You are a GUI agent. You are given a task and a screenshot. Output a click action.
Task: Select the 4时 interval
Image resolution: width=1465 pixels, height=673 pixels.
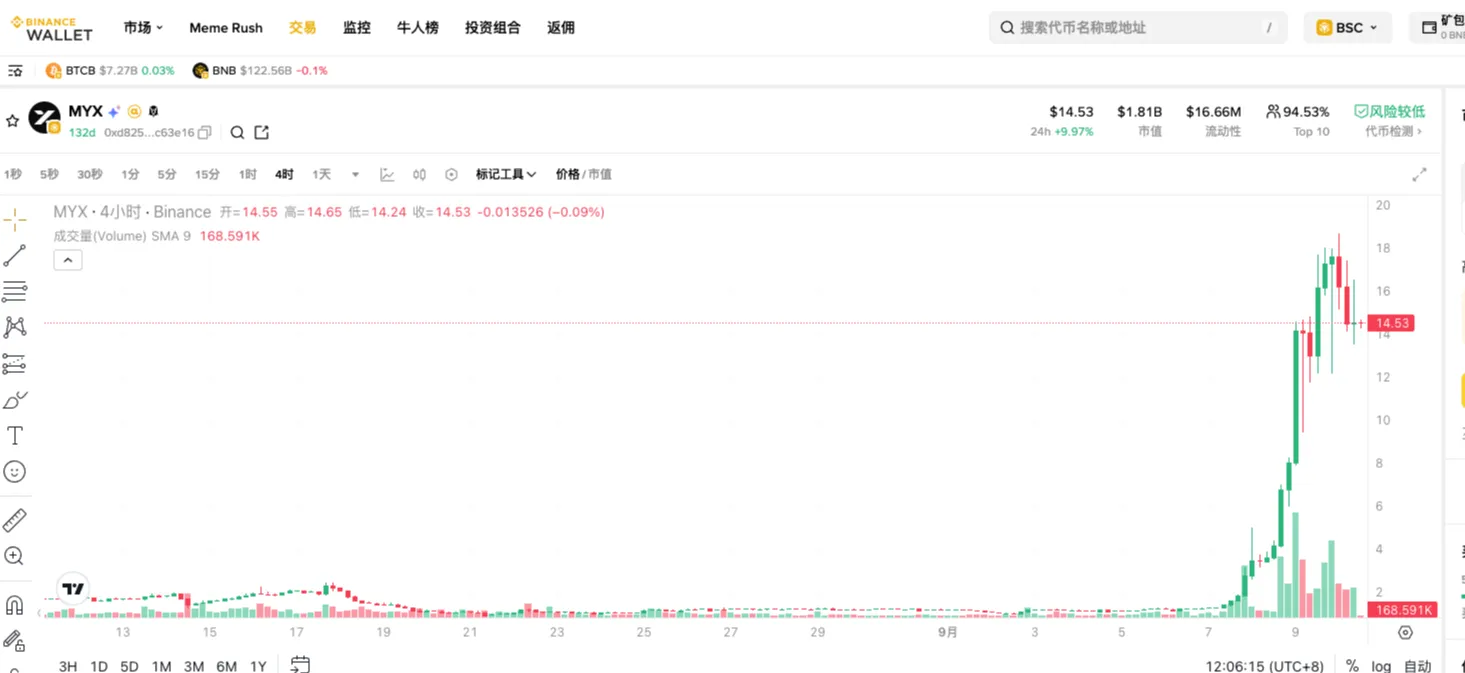coord(284,174)
